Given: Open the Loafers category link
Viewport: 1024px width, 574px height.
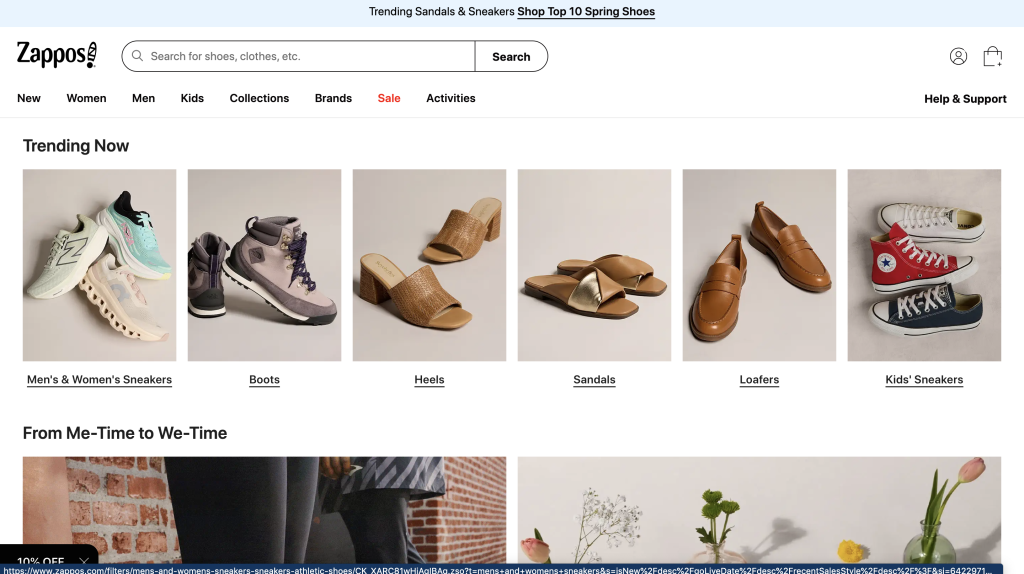Looking at the screenshot, I should pyautogui.click(x=759, y=379).
